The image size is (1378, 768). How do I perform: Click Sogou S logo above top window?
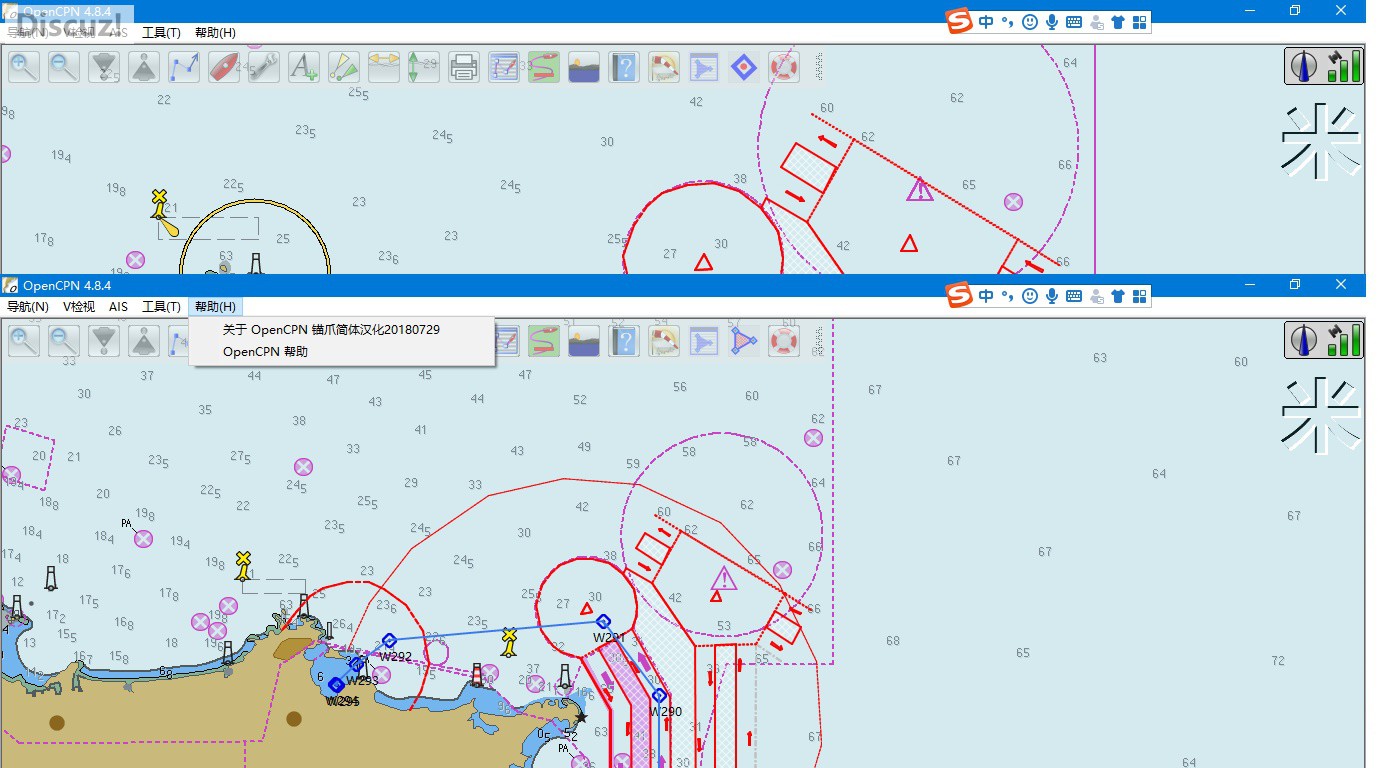coord(960,21)
